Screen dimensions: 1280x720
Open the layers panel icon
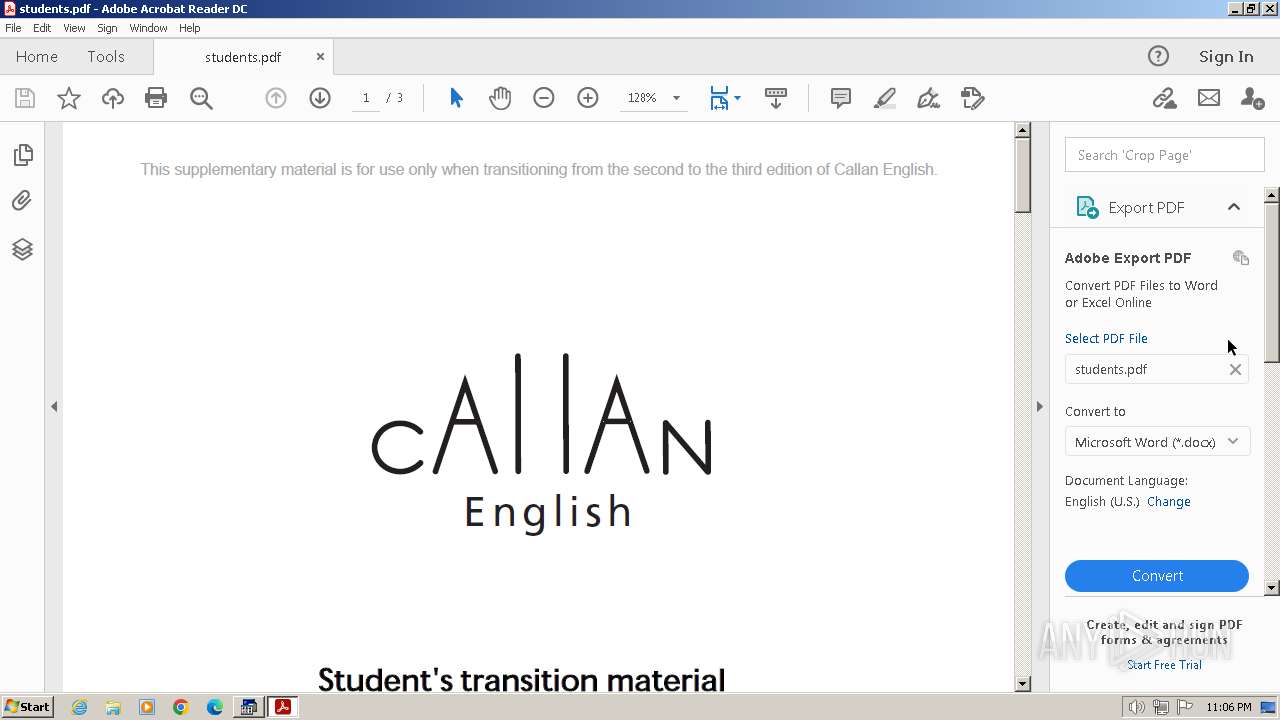coord(22,249)
